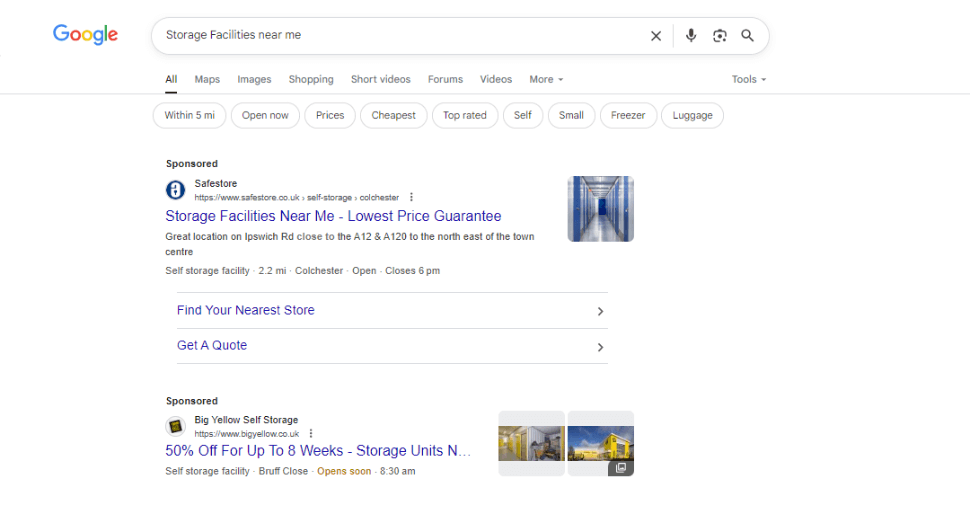This screenshot has height=517, width=970.
Task: Open the 50% Off For Up To 8 Weeks link
Action: pos(318,451)
